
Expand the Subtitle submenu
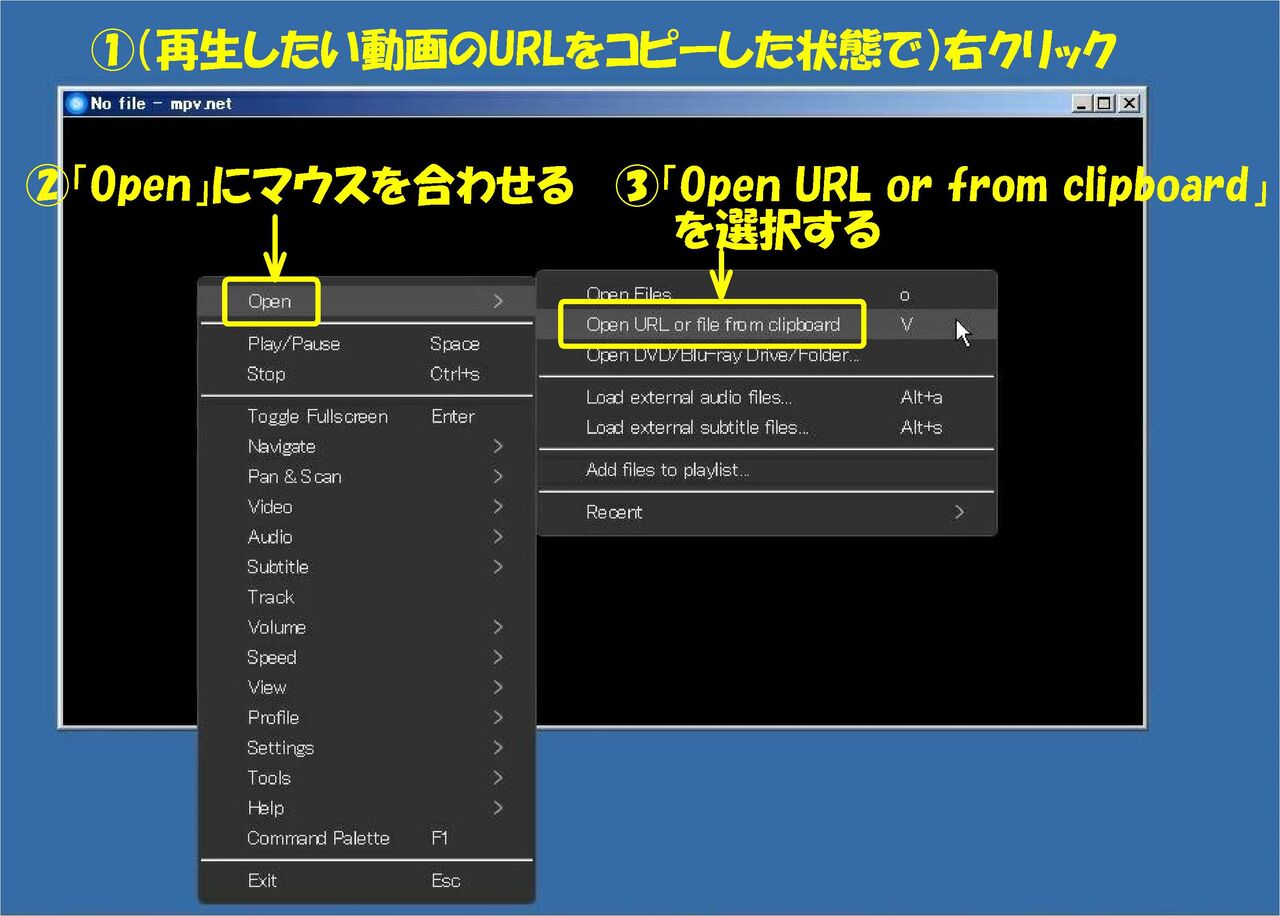[x=278, y=567]
